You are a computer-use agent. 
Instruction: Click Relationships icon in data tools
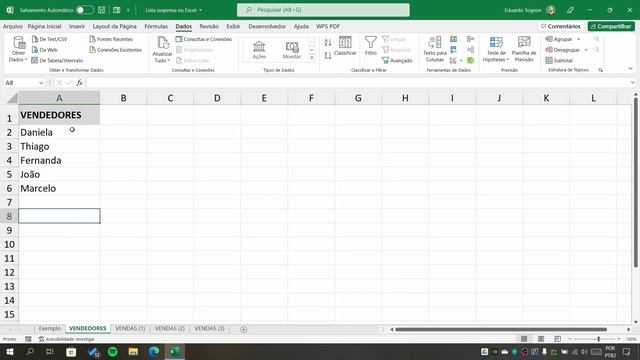point(471,50)
